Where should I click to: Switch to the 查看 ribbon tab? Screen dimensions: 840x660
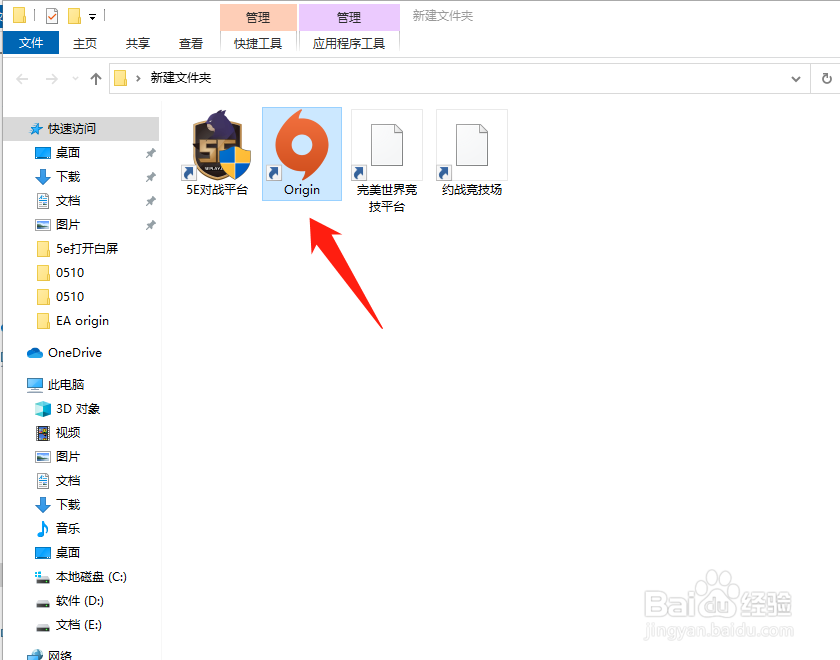[191, 43]
